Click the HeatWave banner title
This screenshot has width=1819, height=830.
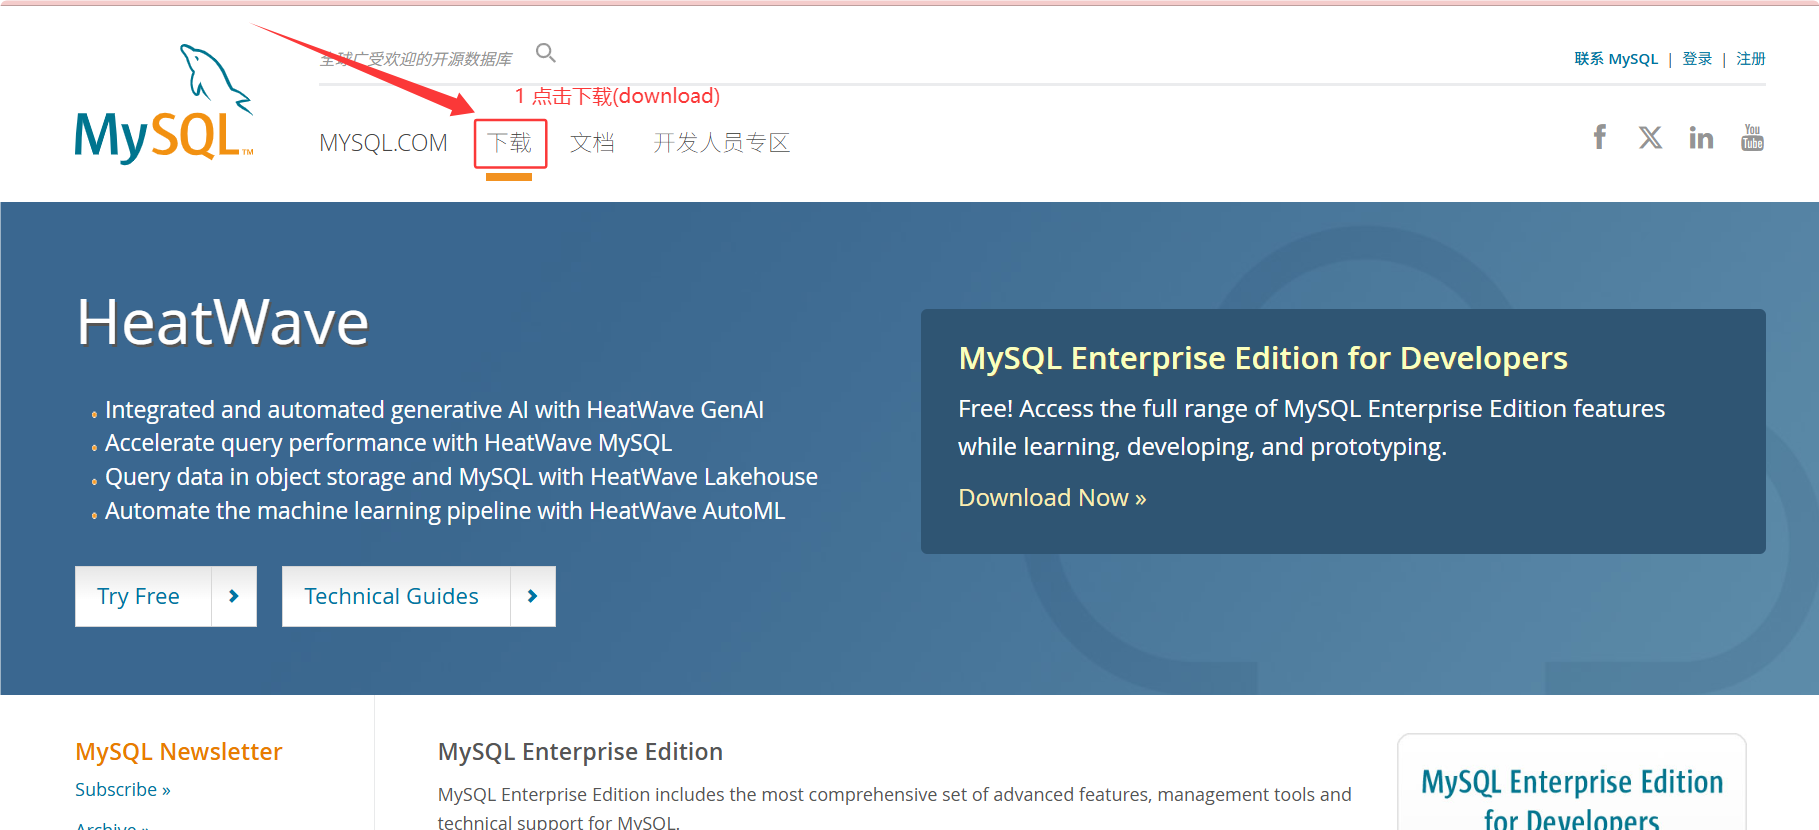point(223,322)
